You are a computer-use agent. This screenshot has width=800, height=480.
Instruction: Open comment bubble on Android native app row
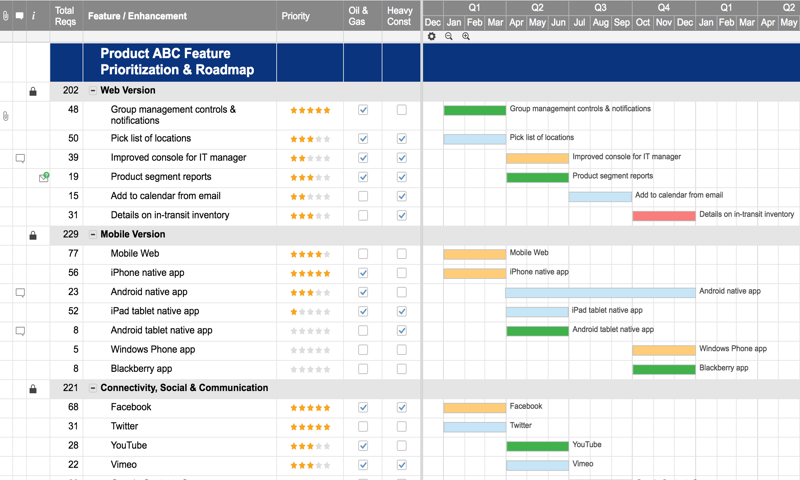[x=20, y=293]
